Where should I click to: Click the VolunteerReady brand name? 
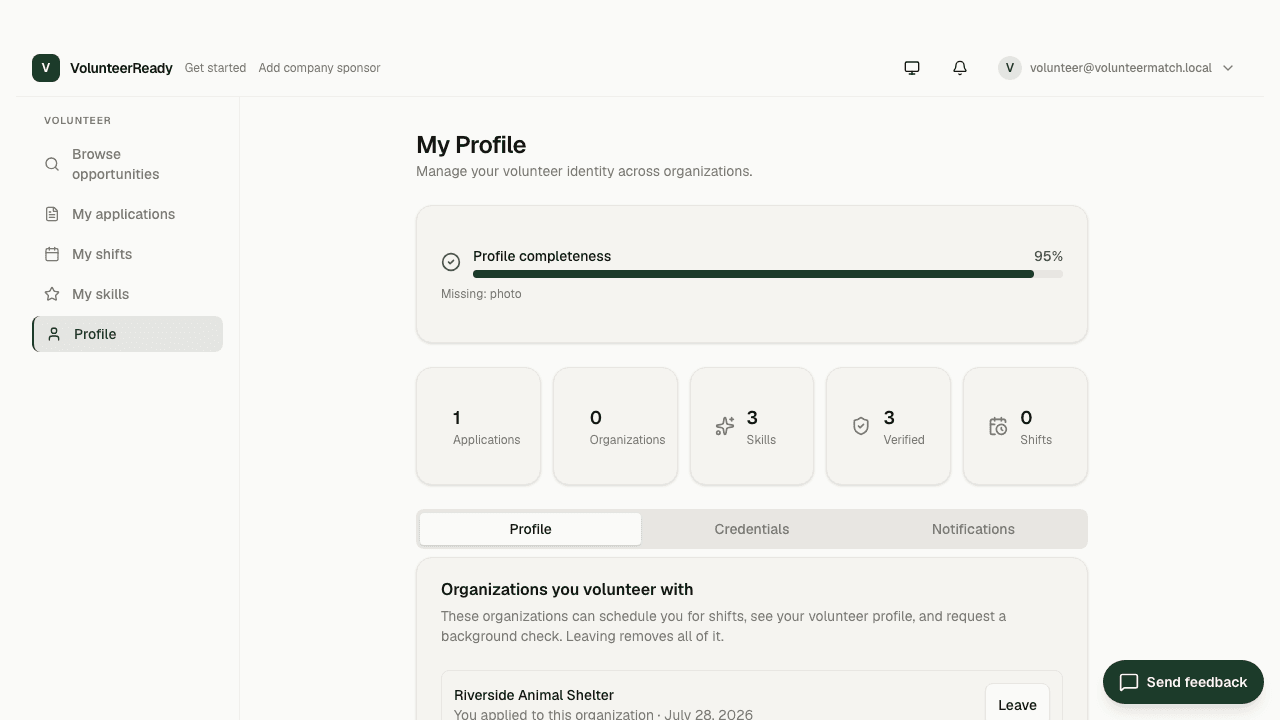click(121, 68)
